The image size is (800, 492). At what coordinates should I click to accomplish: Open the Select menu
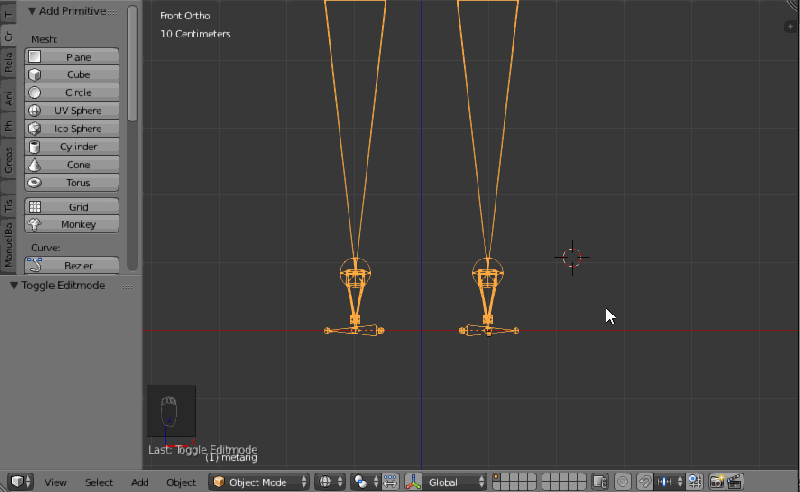(x=98, y=482)
